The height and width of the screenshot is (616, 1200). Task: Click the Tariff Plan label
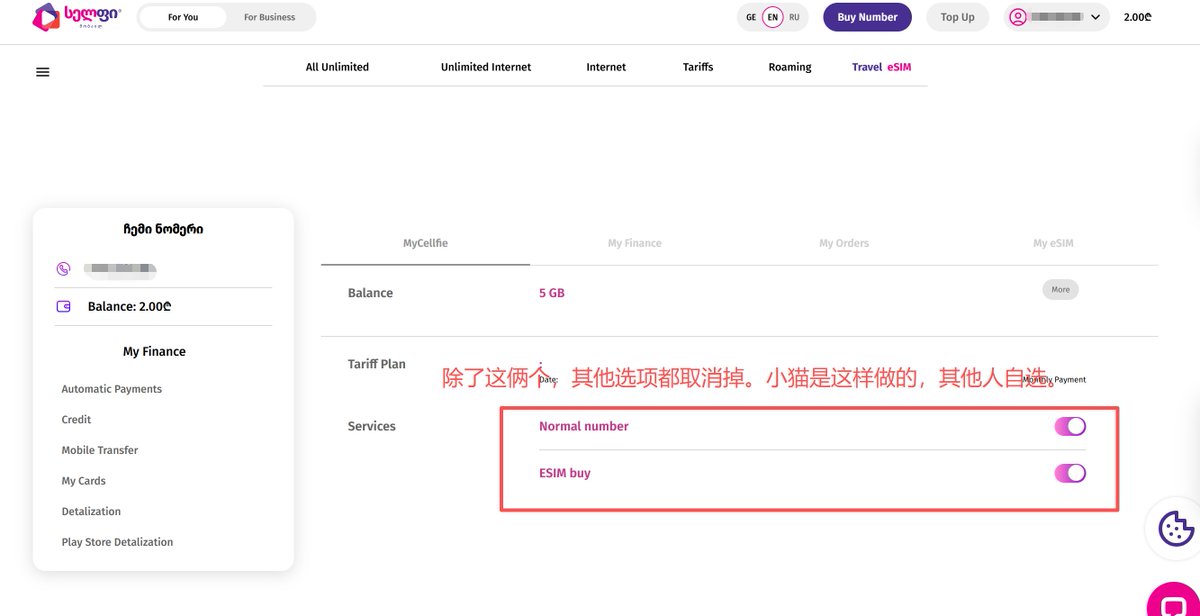coord(377,364)
